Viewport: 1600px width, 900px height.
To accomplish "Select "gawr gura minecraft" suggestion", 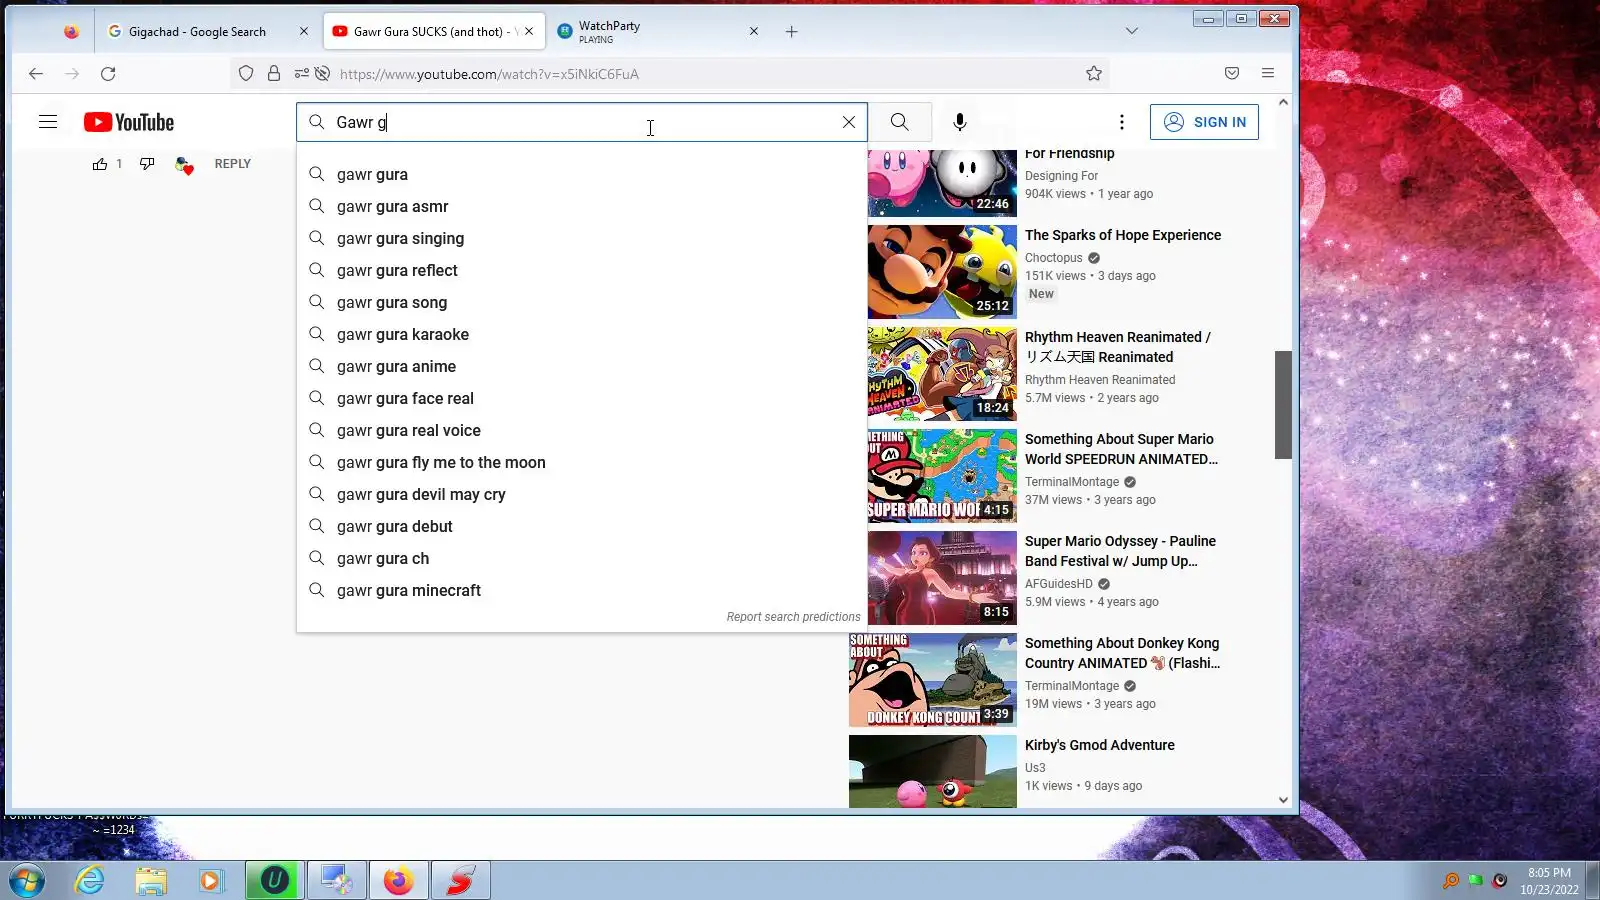I will pyautogui.click(x=582, y=590).
